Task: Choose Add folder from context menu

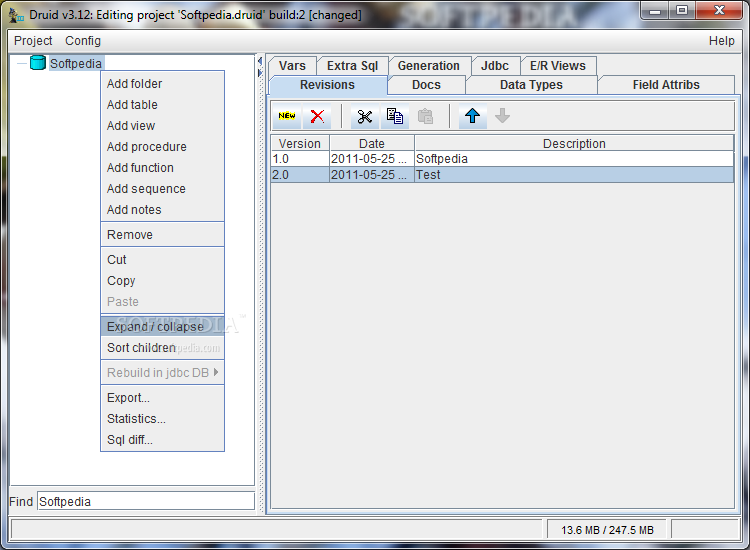Action: pos(163,84)
